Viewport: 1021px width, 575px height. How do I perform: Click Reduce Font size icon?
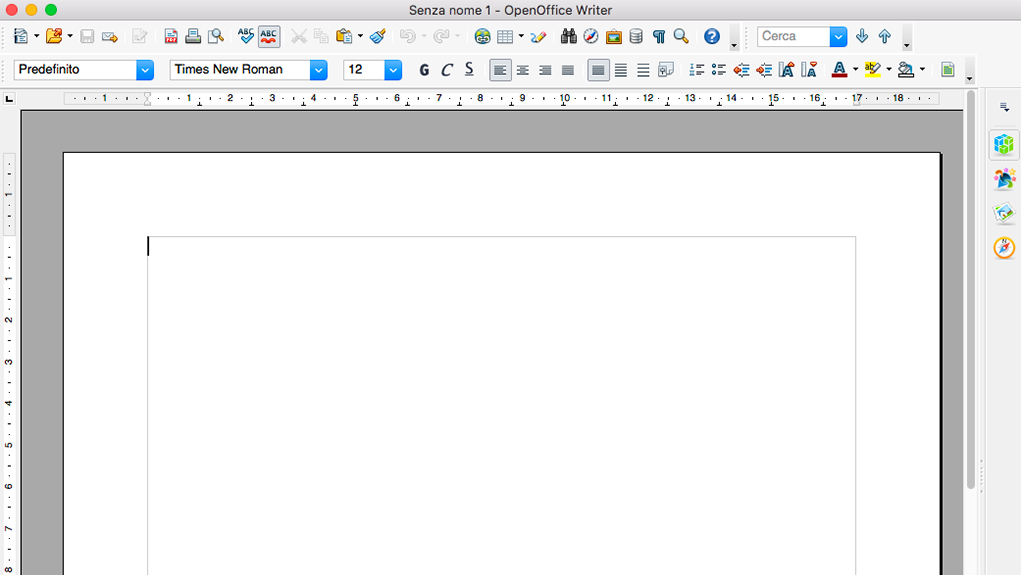tap(809, 70)
